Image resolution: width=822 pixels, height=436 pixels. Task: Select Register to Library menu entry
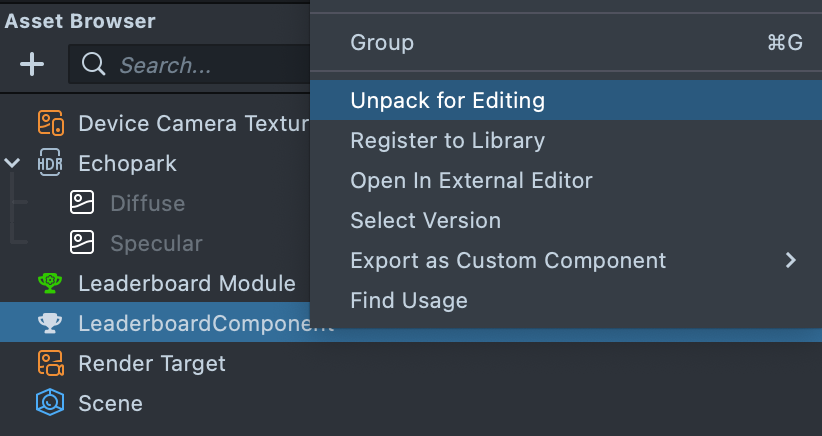[447, 141]
